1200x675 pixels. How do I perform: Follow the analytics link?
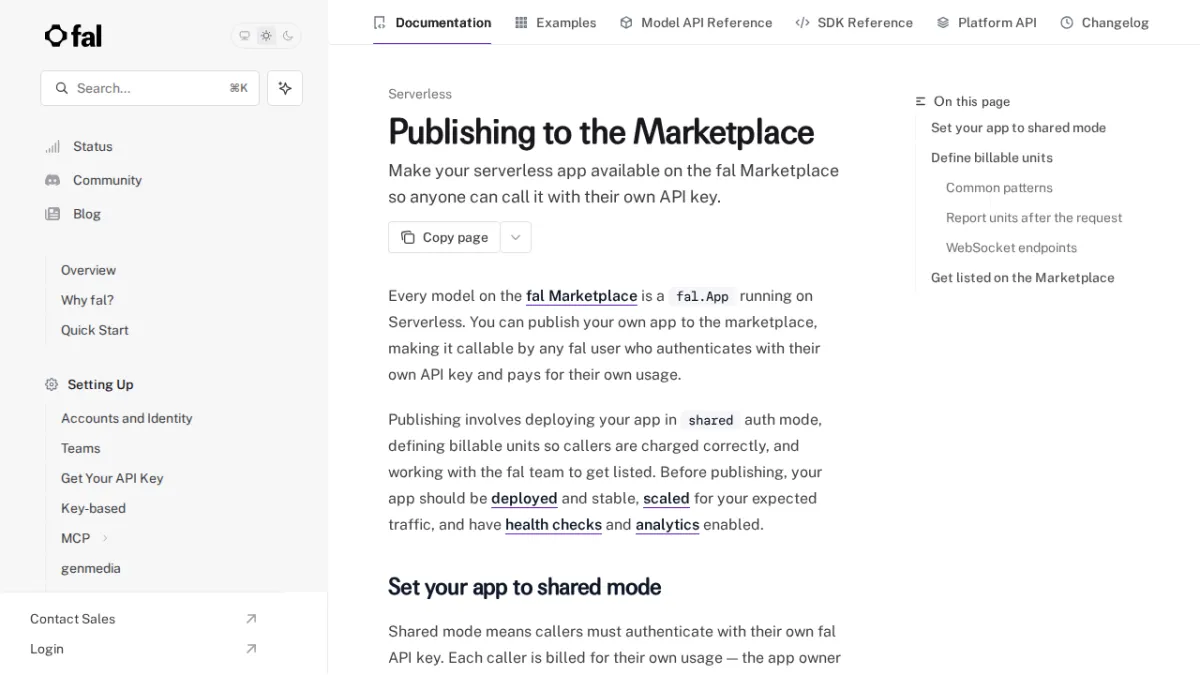pyautogui.click(x=667, y=524)
